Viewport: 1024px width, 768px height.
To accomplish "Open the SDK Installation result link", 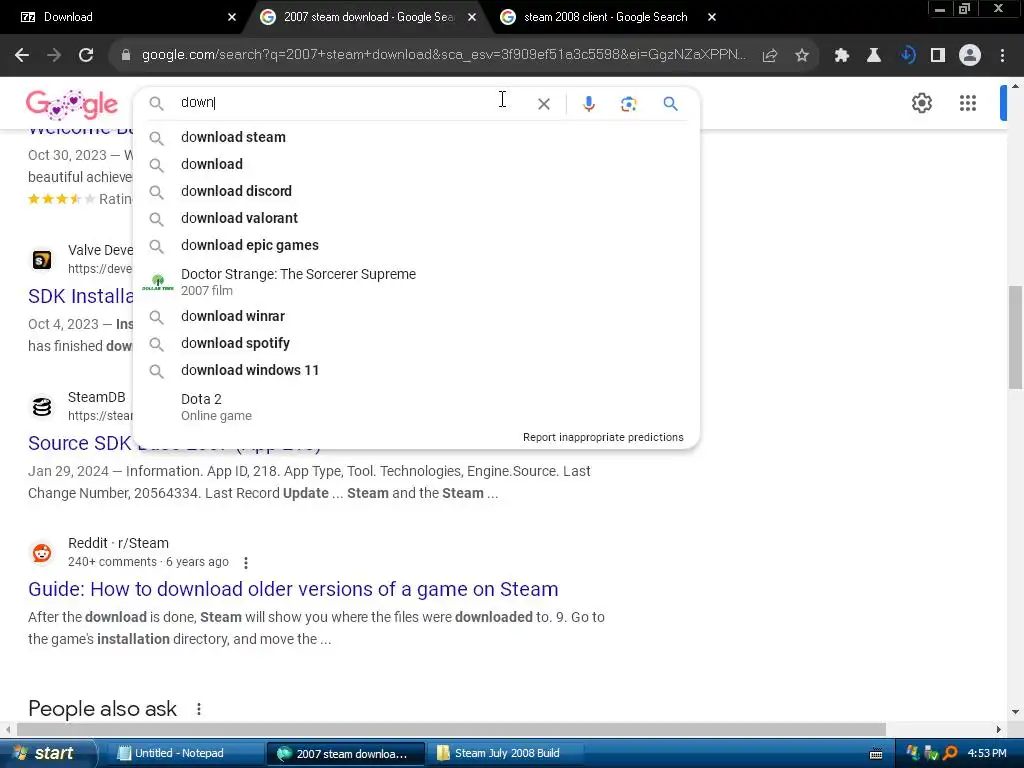I will point(80,296).
